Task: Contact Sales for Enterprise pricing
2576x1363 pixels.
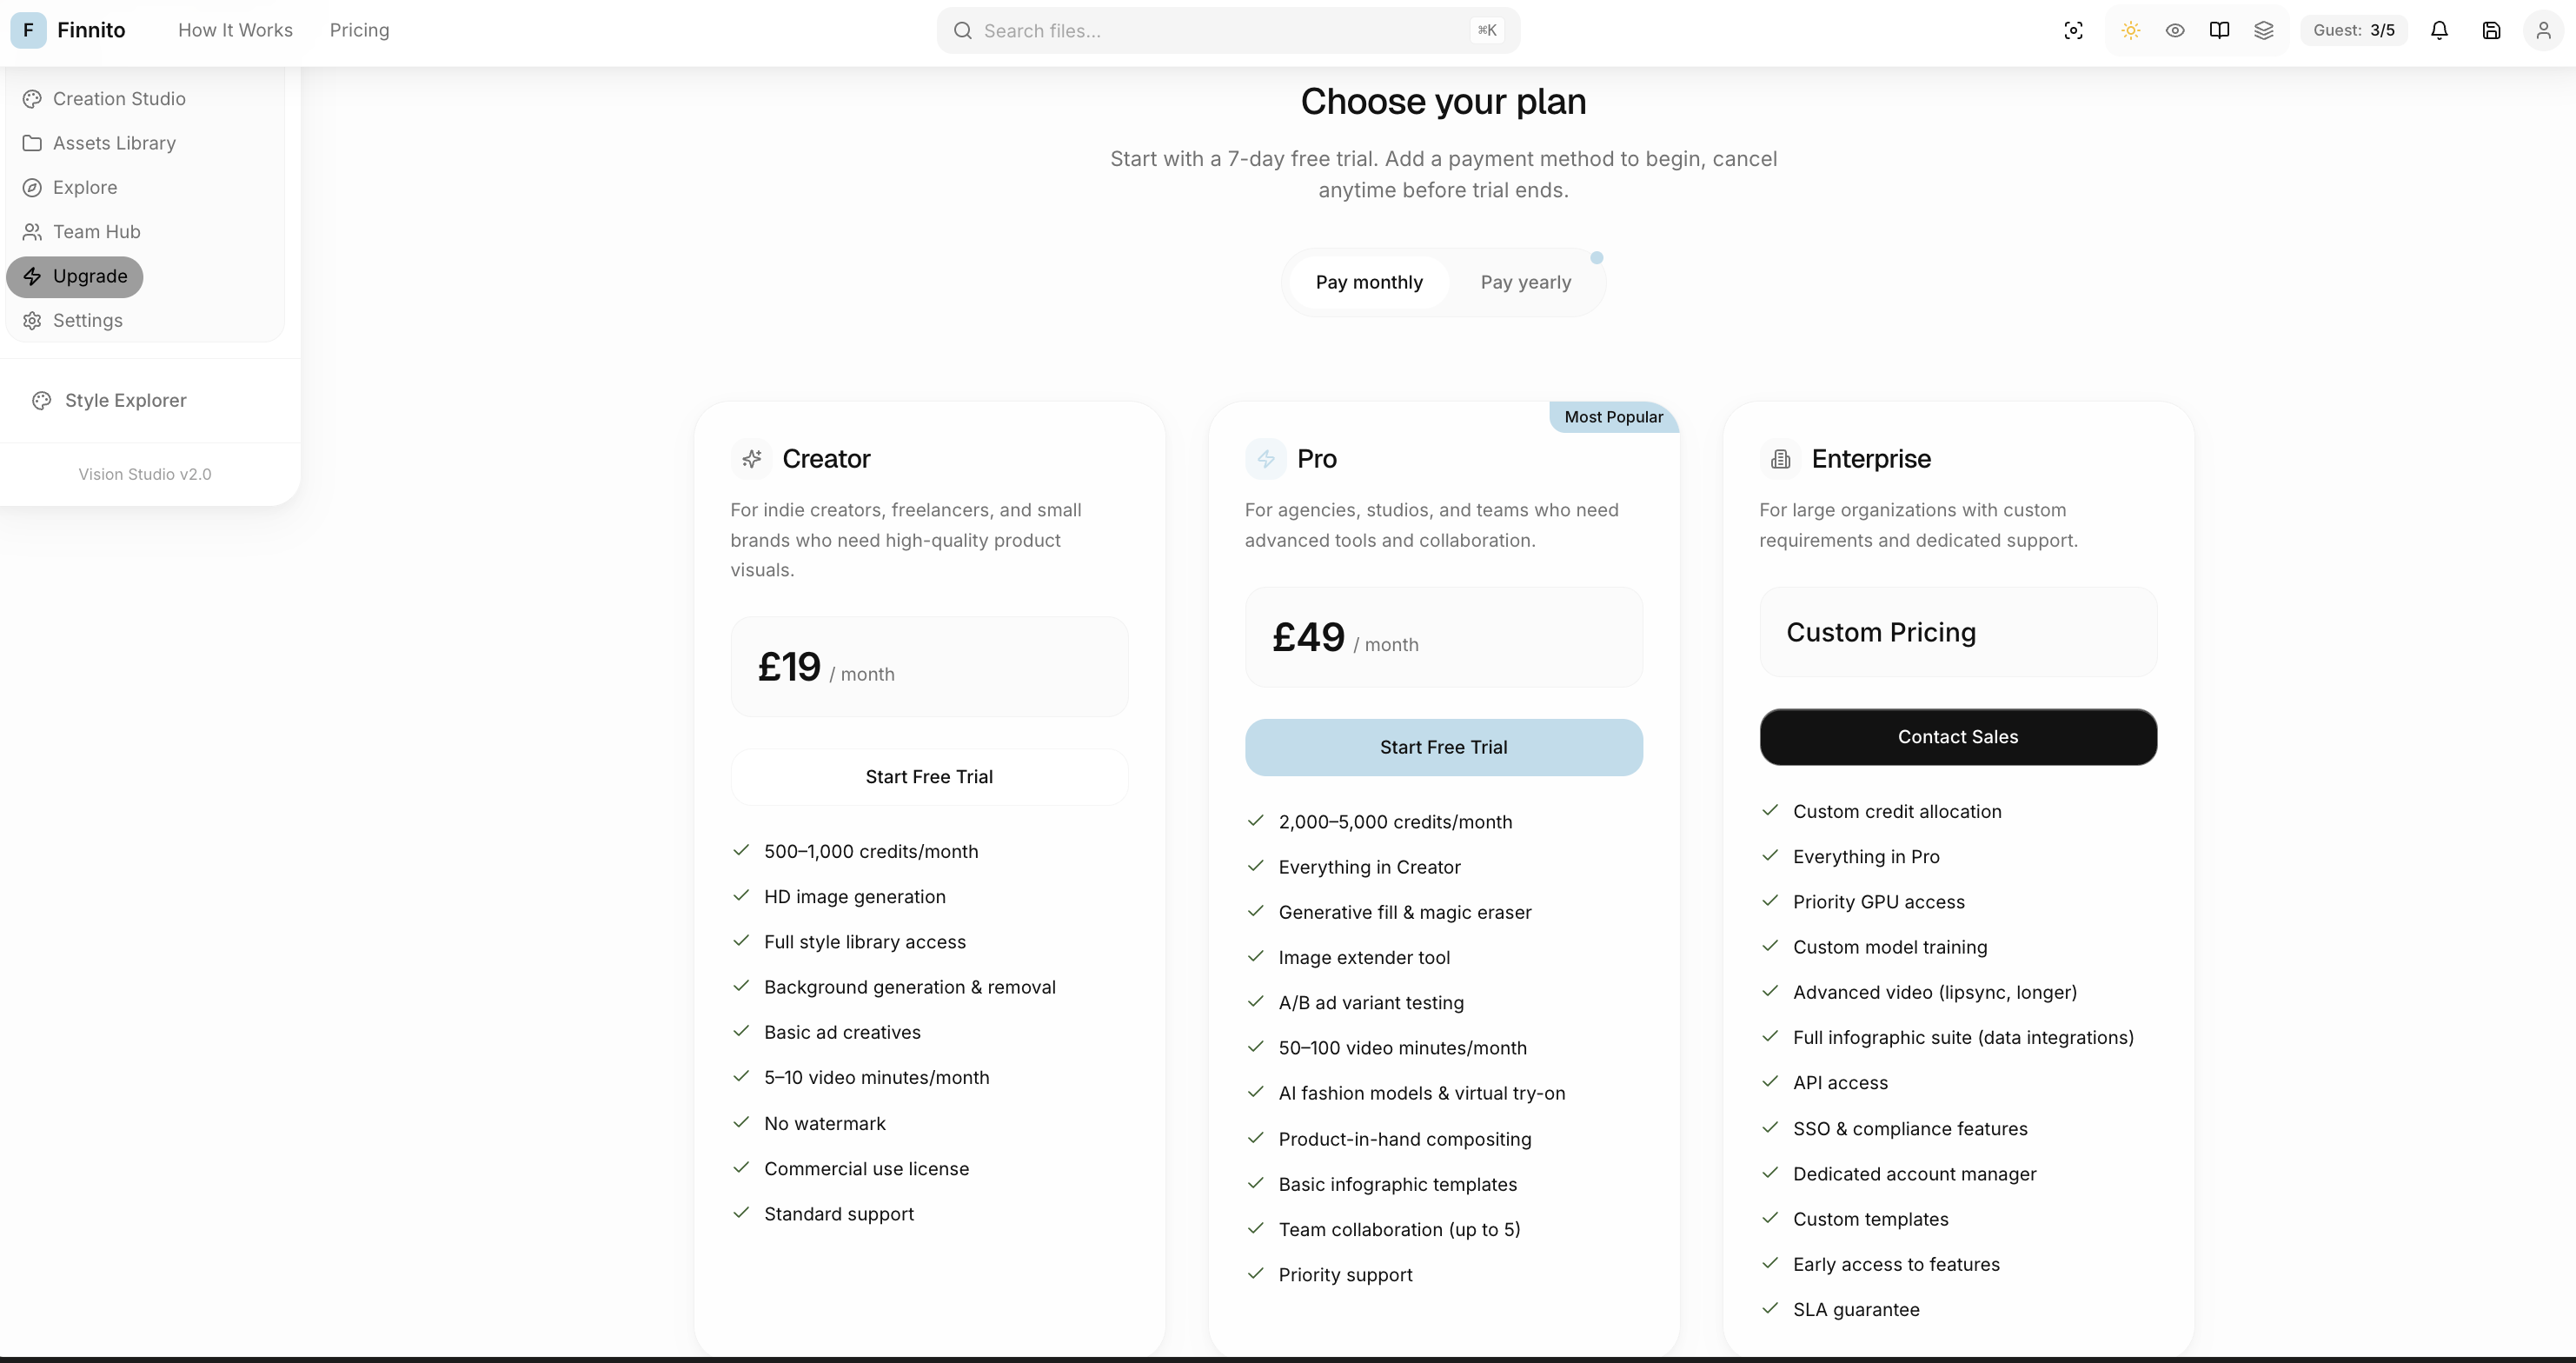Action: tap(1958, 737)
